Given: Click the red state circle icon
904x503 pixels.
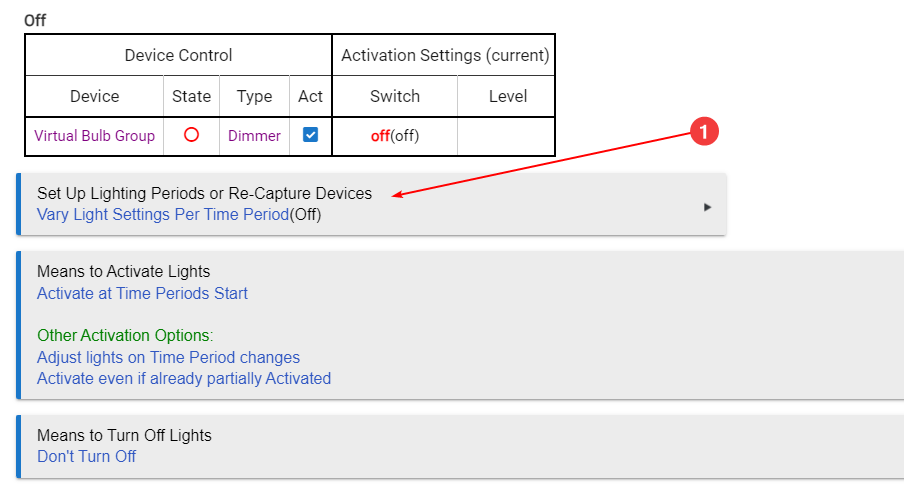Looking at the screenshot, I should click(191, 135).
